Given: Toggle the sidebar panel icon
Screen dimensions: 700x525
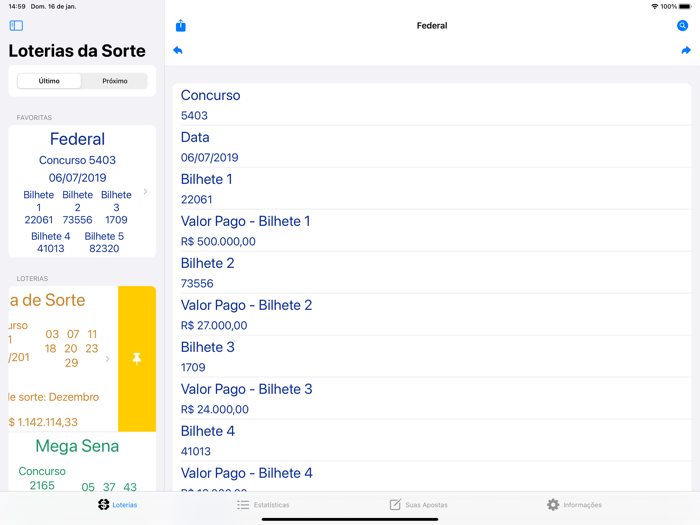Looking at the screenshot, I should pyautogui.click(x=16, y=25).
